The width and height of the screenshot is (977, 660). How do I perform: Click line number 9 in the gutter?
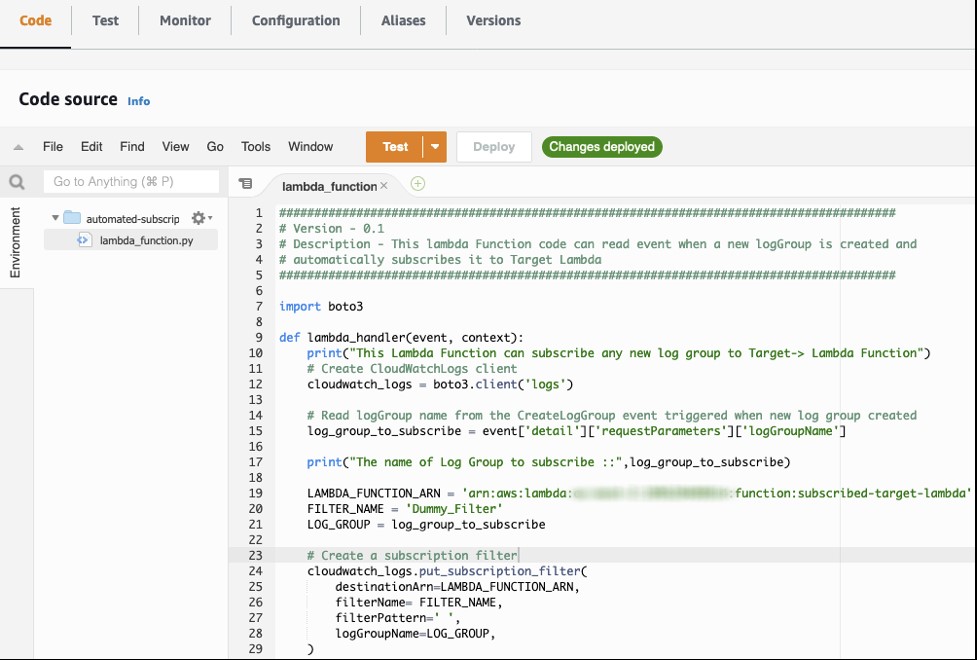(x=259, y=338)
